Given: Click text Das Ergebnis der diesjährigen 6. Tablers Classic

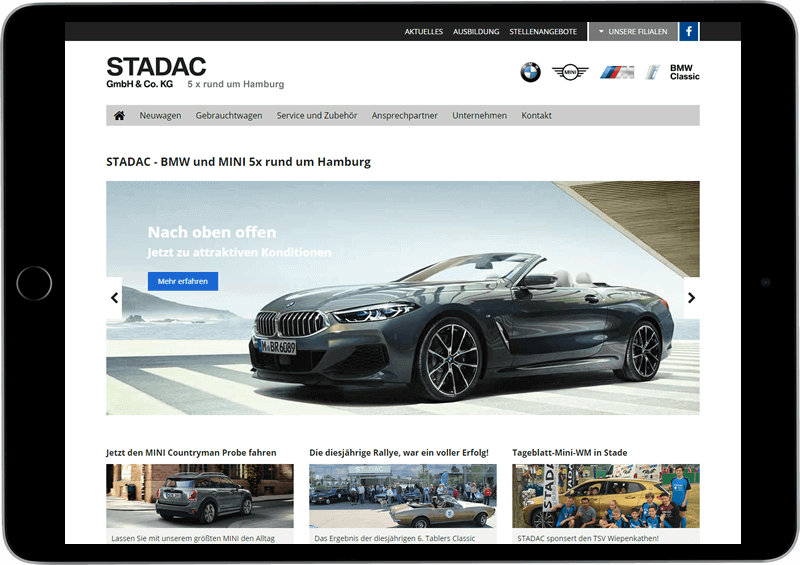Looking at the screenshot, I should tap(394, 538).
